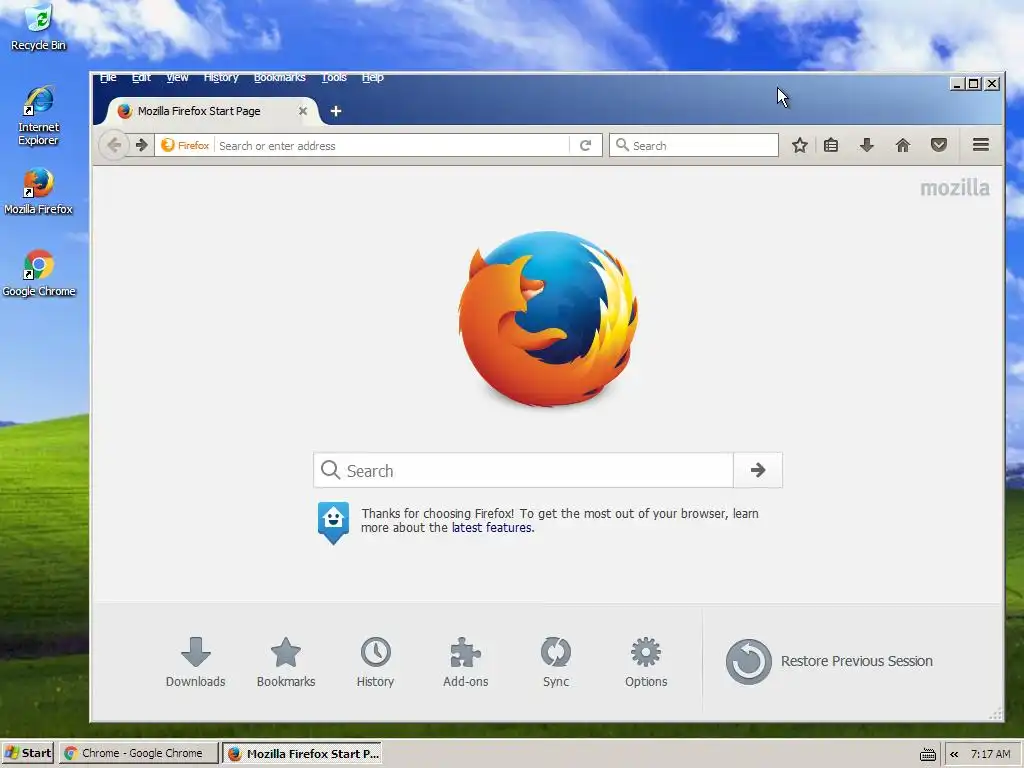
Task: Open the search engine magnifier dropdown in the toolbar
Action: (622, 145)
